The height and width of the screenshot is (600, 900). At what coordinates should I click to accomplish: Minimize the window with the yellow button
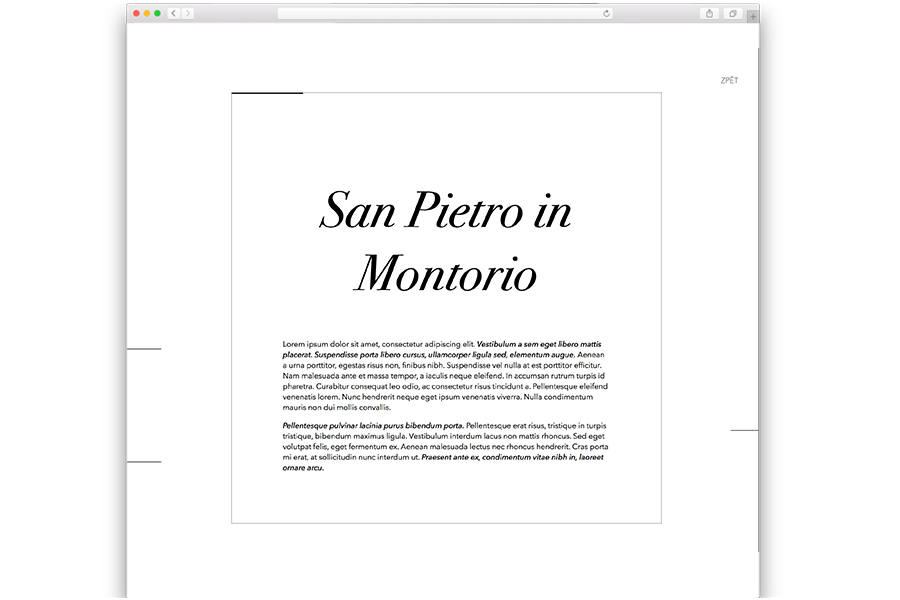coord(147,13)
